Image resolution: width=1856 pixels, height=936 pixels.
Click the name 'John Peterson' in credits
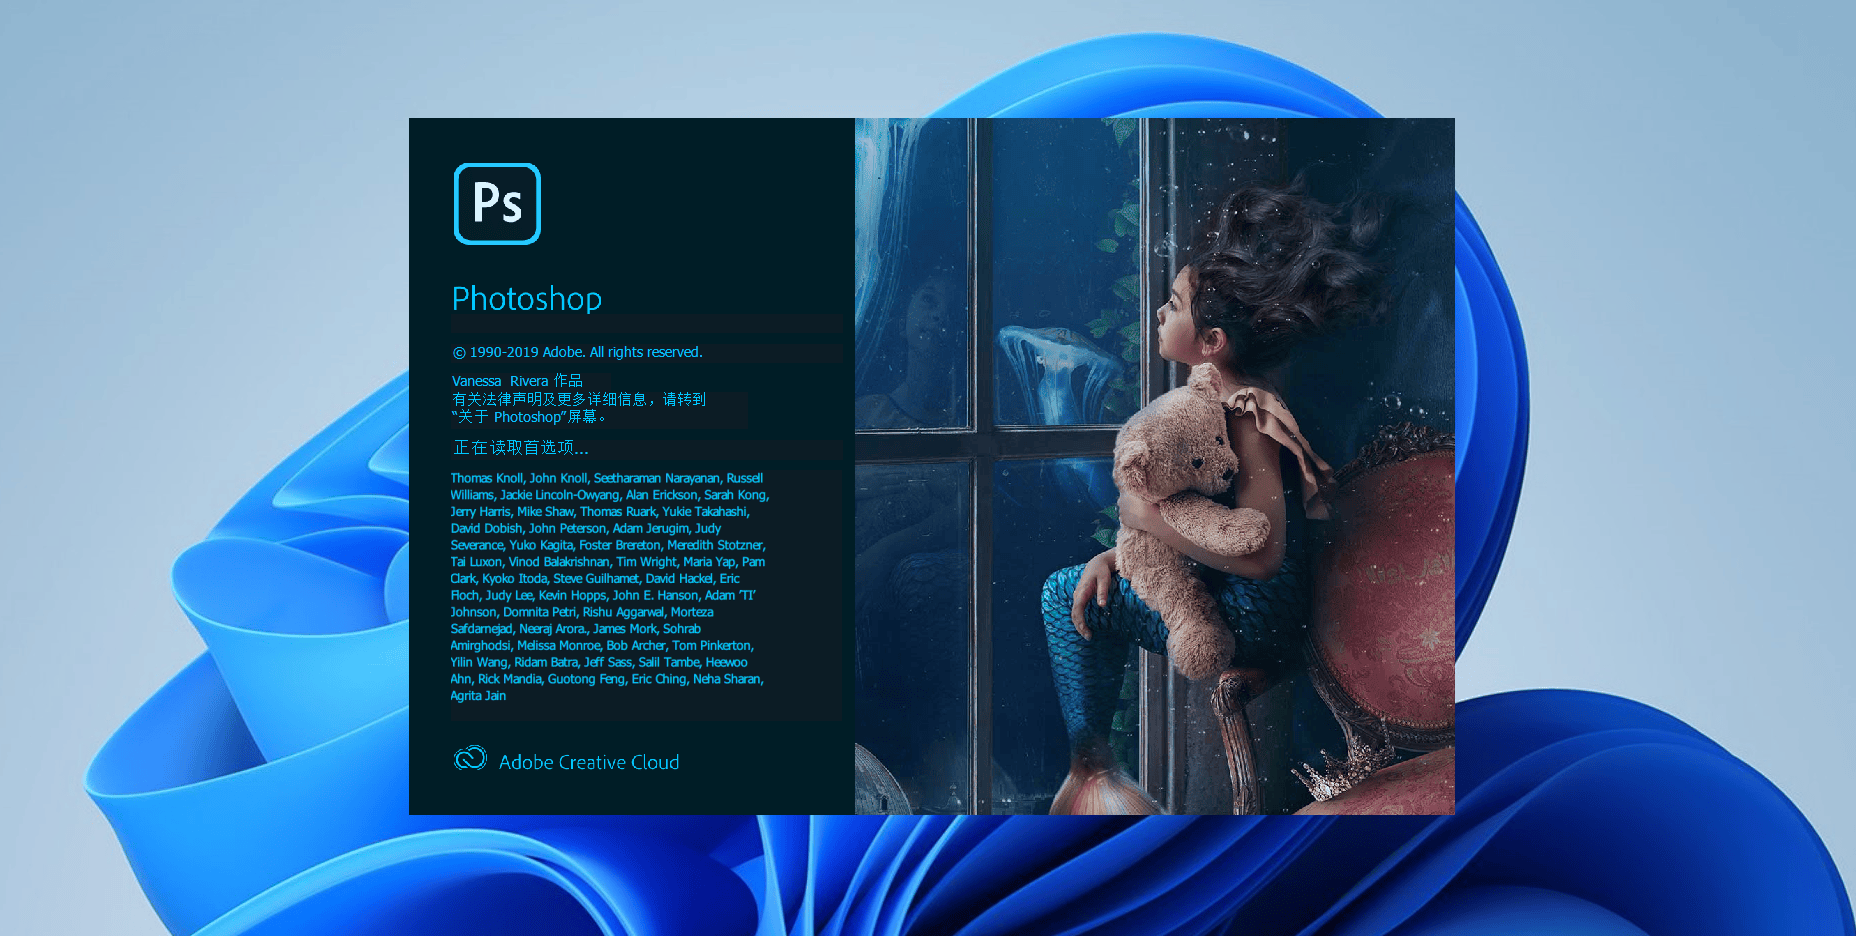click(x=567, y=529)
